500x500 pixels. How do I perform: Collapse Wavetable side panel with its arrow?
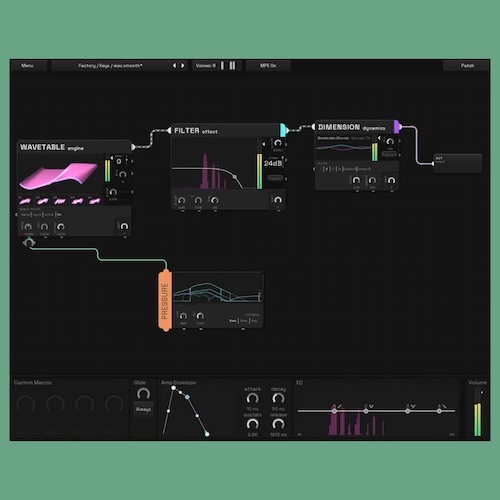112,158
